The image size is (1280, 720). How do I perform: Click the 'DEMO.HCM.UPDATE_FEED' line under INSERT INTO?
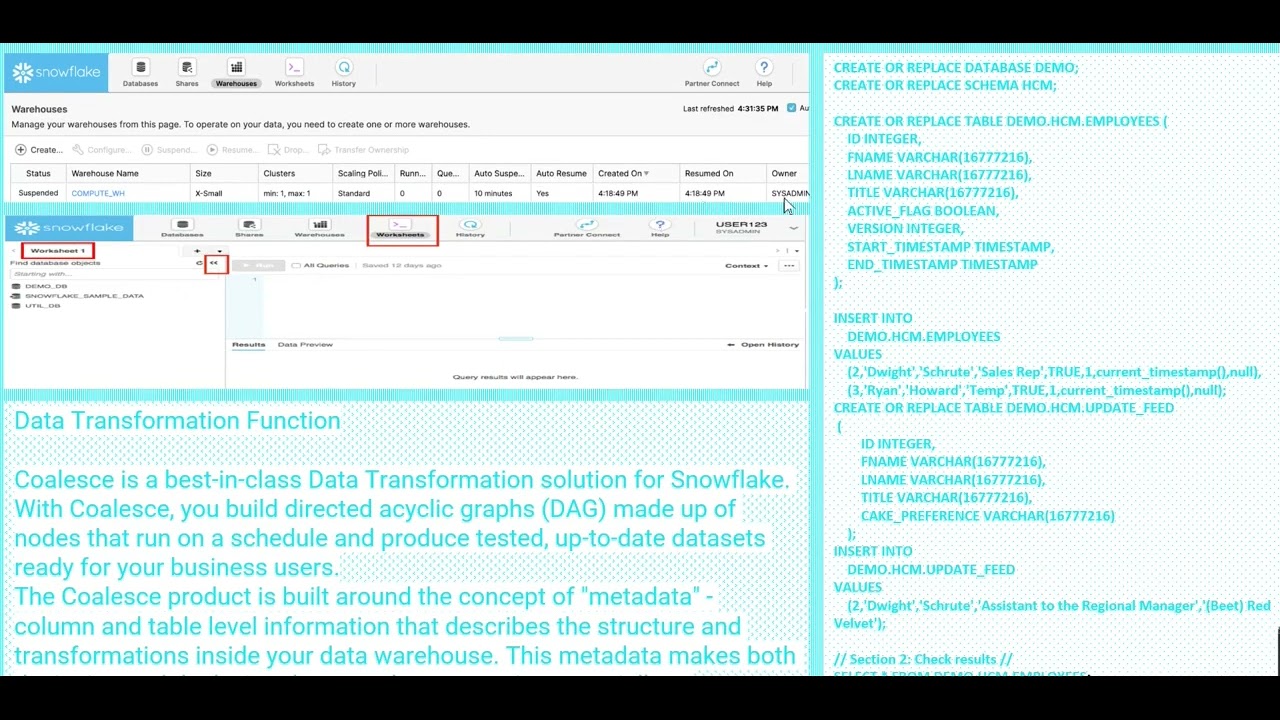tap(931, 570)
